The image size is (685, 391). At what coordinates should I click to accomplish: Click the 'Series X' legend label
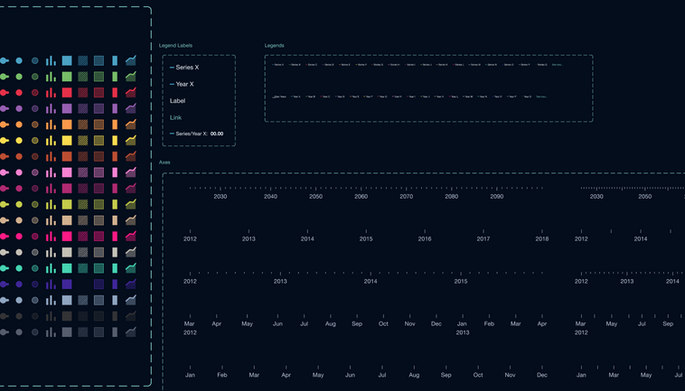[184, 67]
